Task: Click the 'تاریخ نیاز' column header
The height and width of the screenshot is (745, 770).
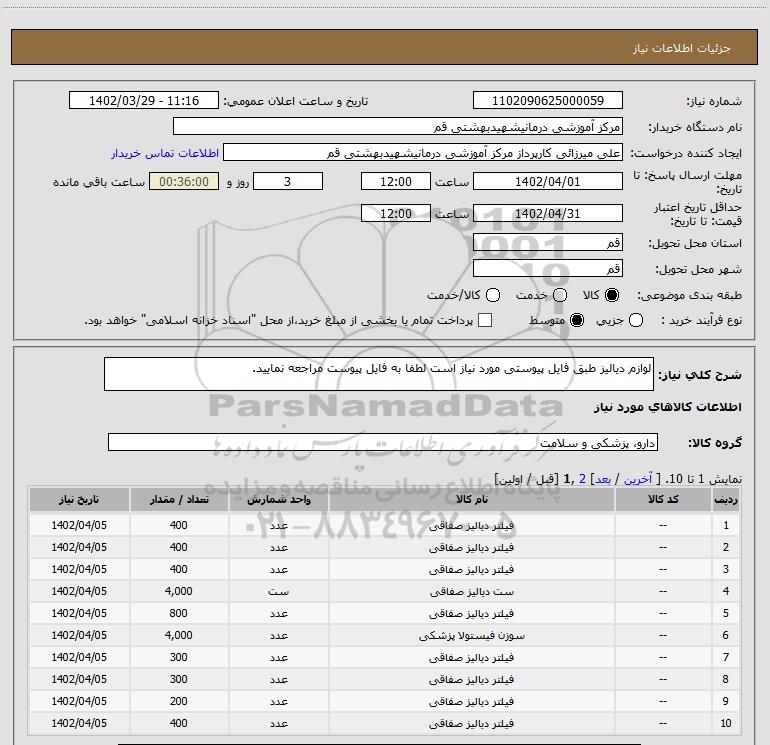Action: pos(78,499)
